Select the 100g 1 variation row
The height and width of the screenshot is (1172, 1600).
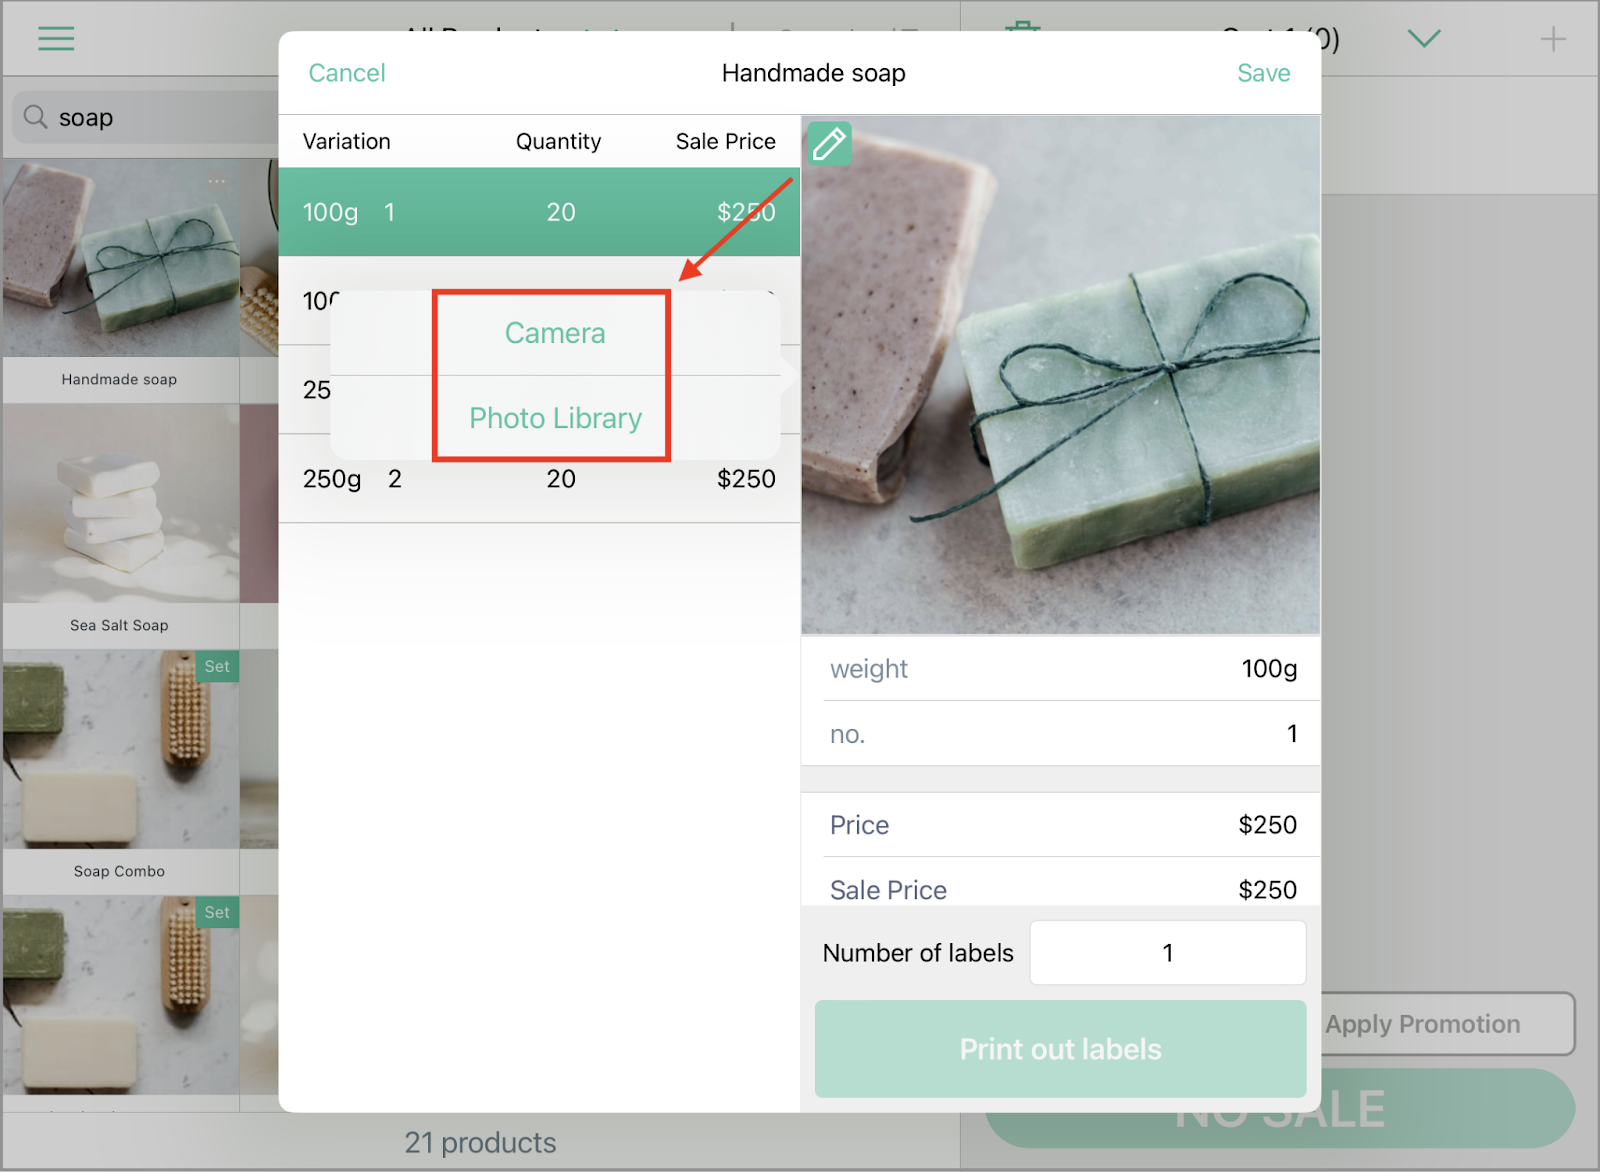539,212
